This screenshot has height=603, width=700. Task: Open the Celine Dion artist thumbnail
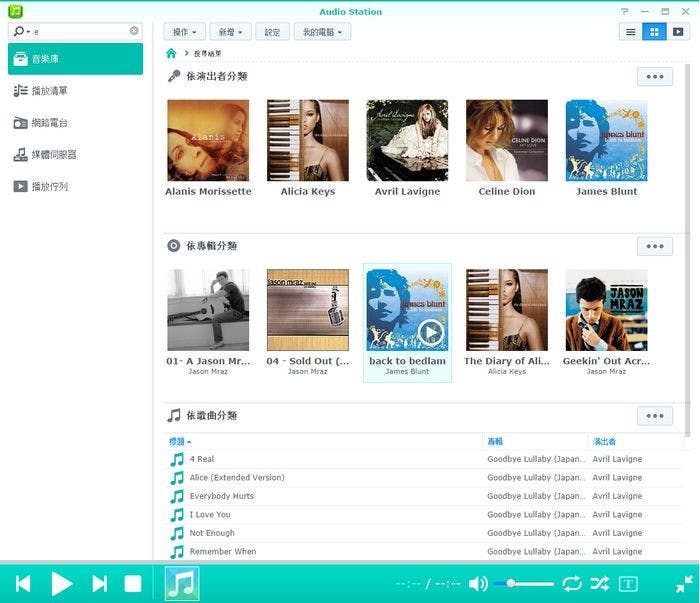(506, 140)
